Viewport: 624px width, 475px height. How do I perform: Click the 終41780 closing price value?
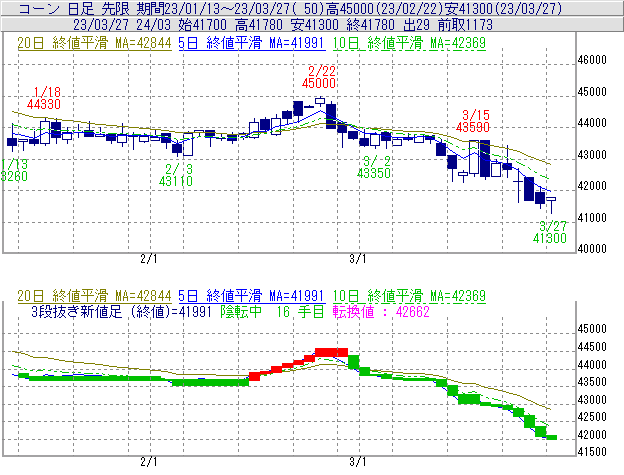370,25
